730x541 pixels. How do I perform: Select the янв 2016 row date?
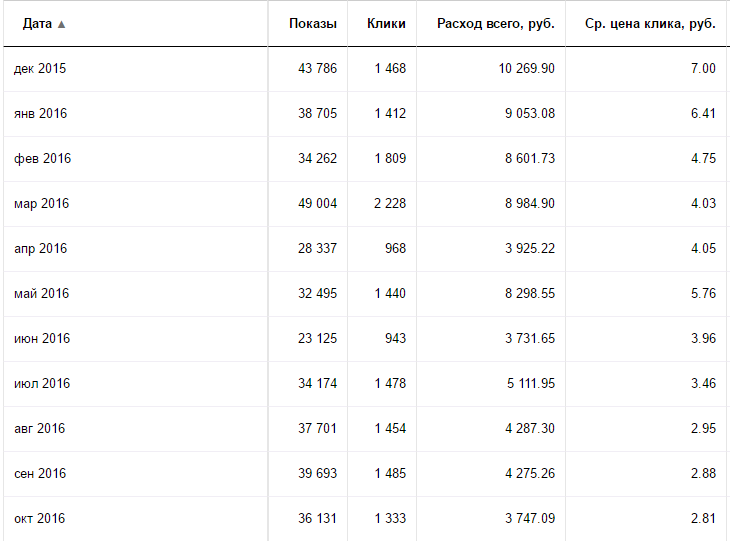pyautogui.click(x=41, y=114)
